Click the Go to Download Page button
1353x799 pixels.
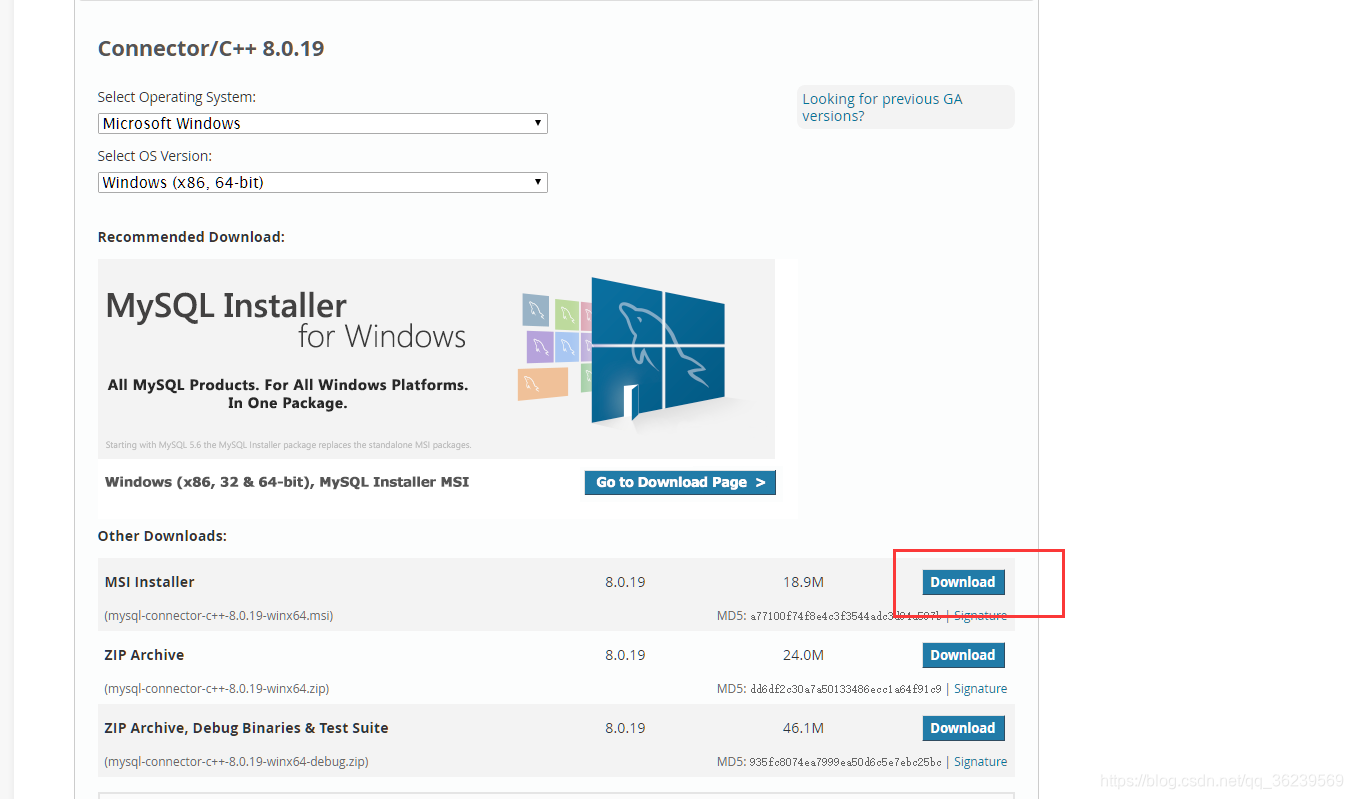(680, 483)
